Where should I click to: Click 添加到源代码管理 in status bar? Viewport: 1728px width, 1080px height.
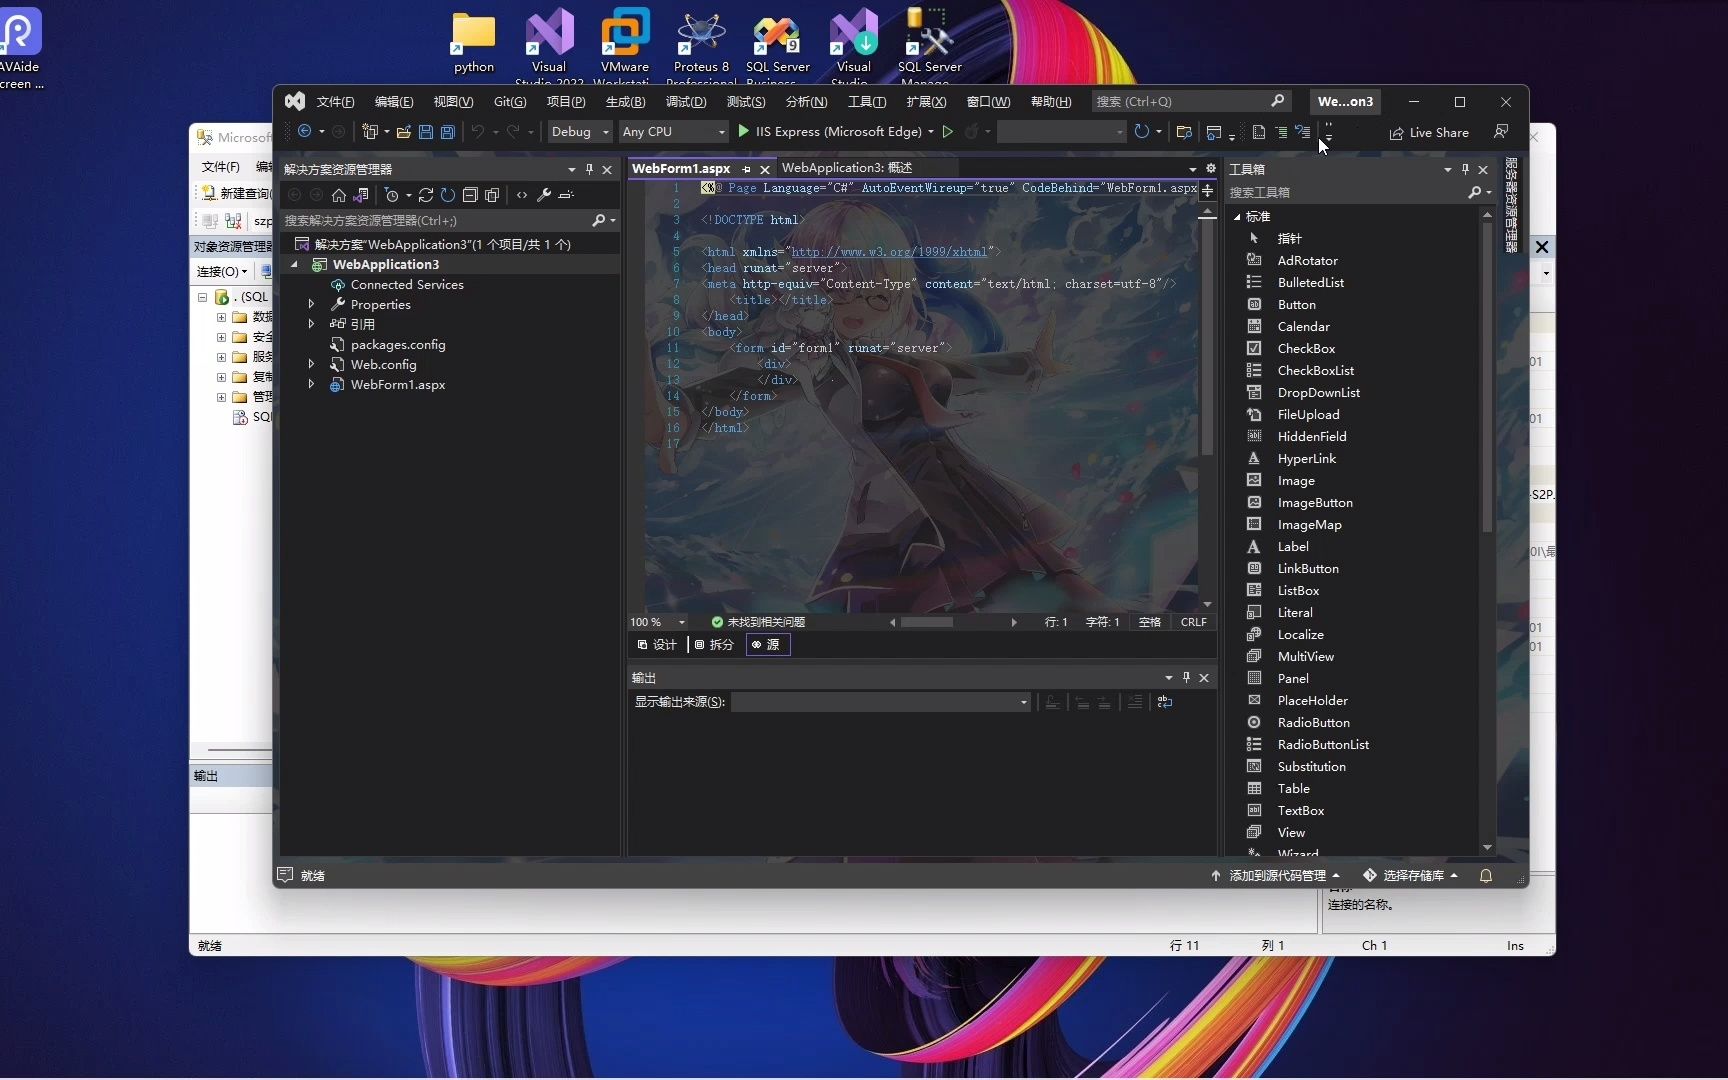(x=1275, y=875)
